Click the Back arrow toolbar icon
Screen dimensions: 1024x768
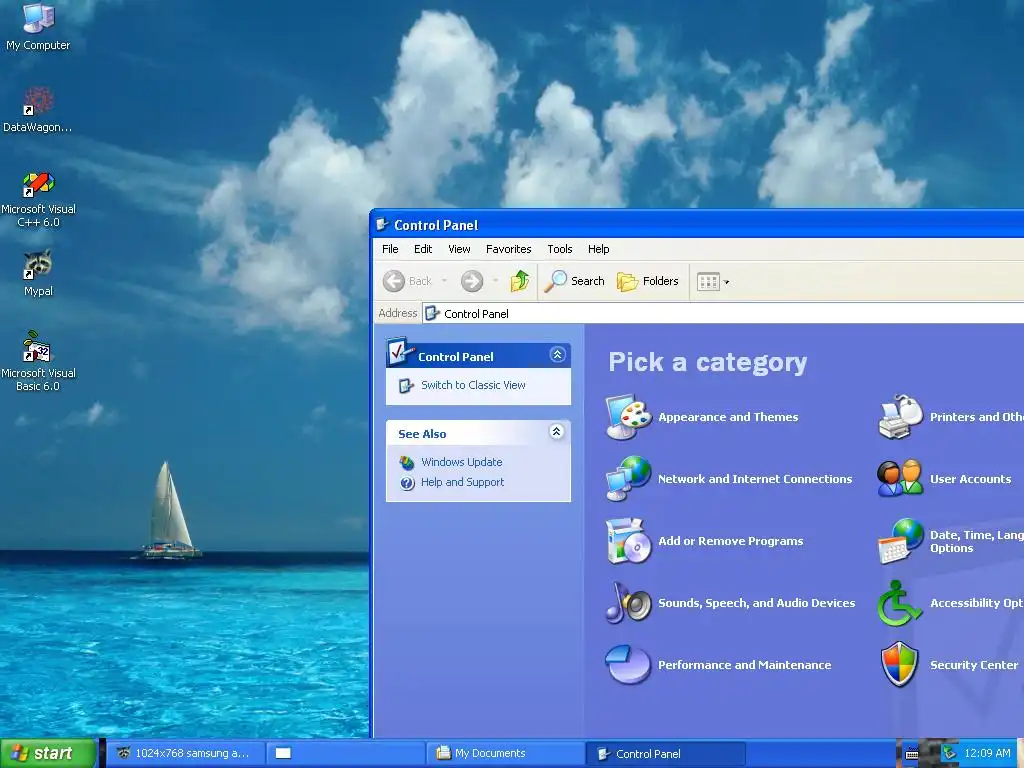(393, 281)
